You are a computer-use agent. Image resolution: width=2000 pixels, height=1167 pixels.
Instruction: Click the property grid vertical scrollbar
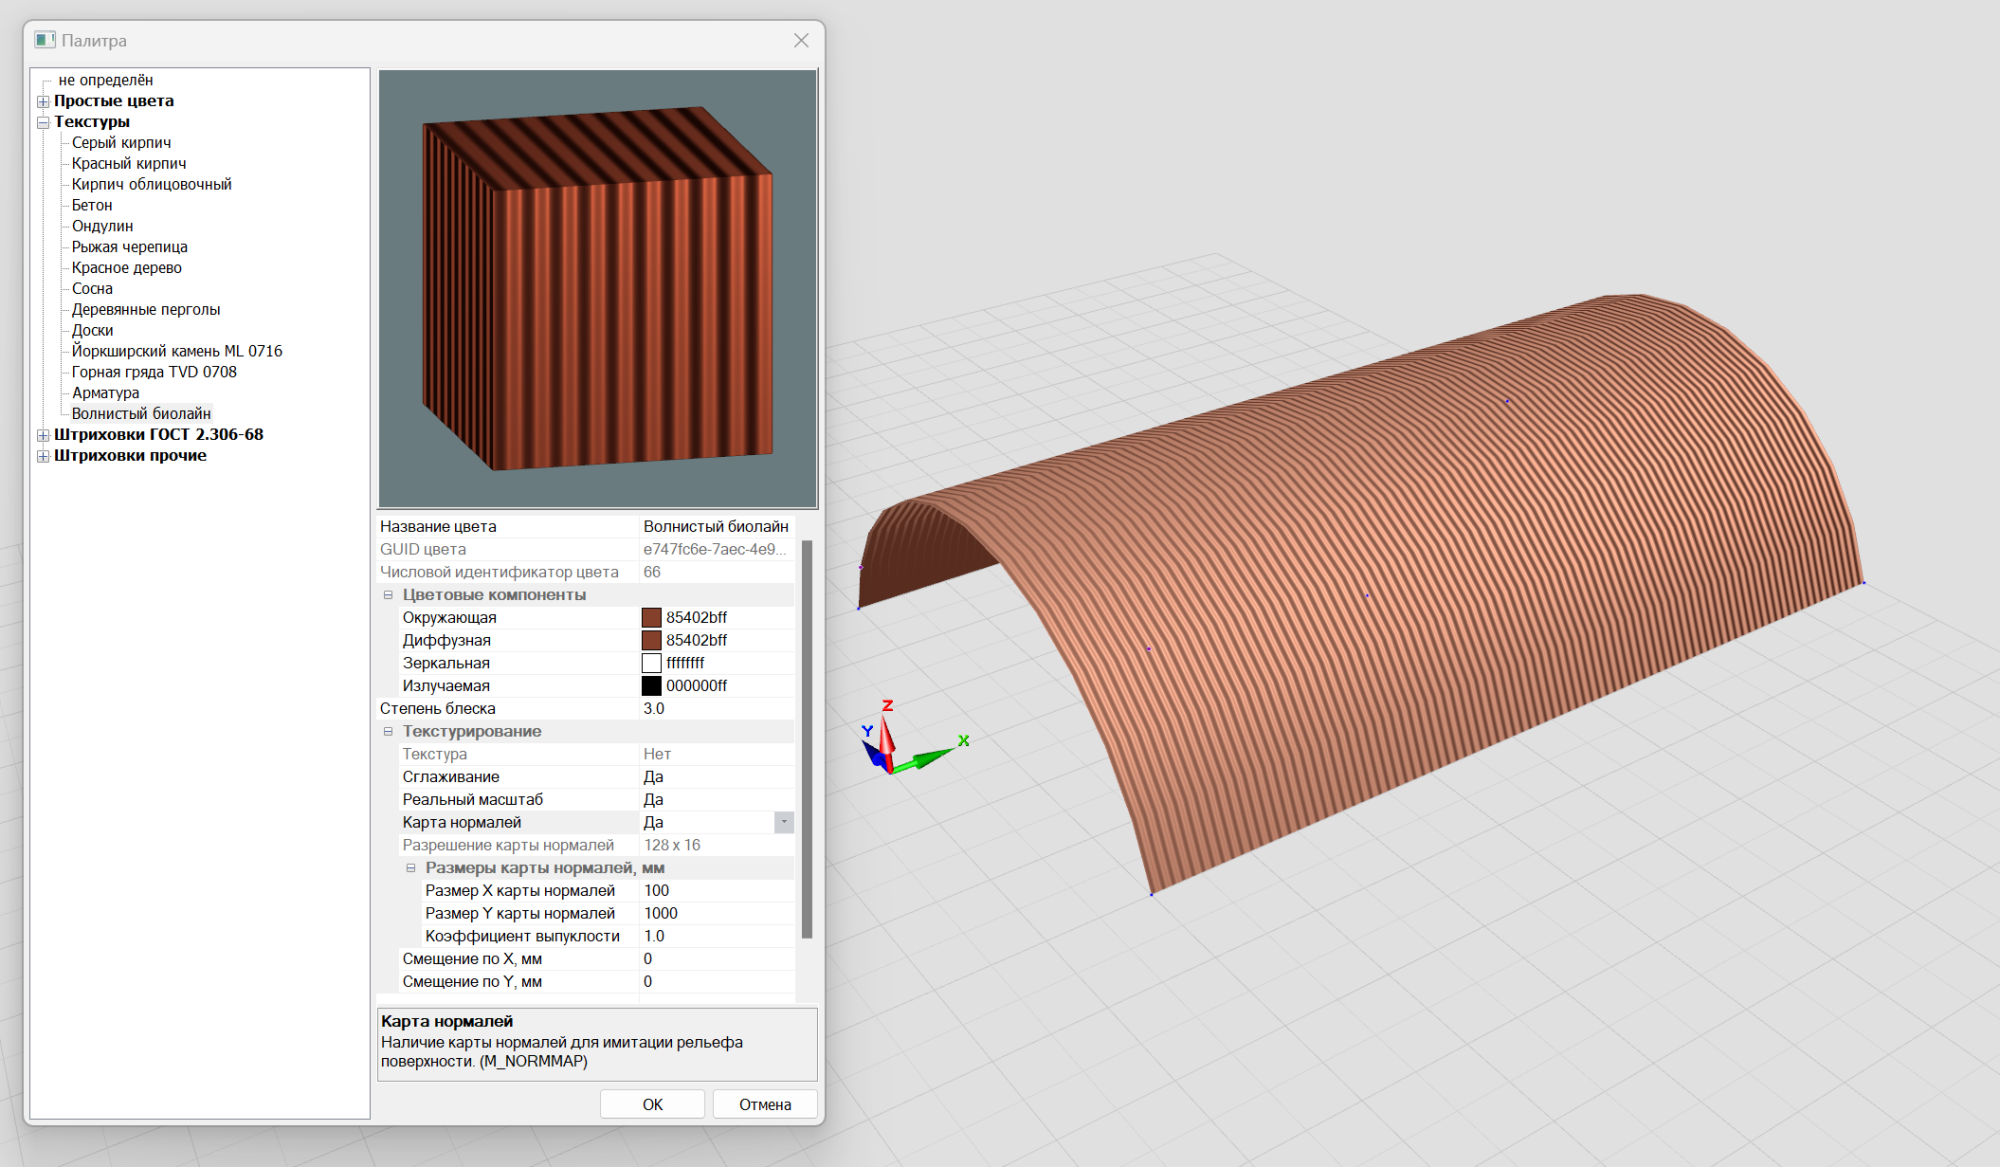tap(807, 740)
